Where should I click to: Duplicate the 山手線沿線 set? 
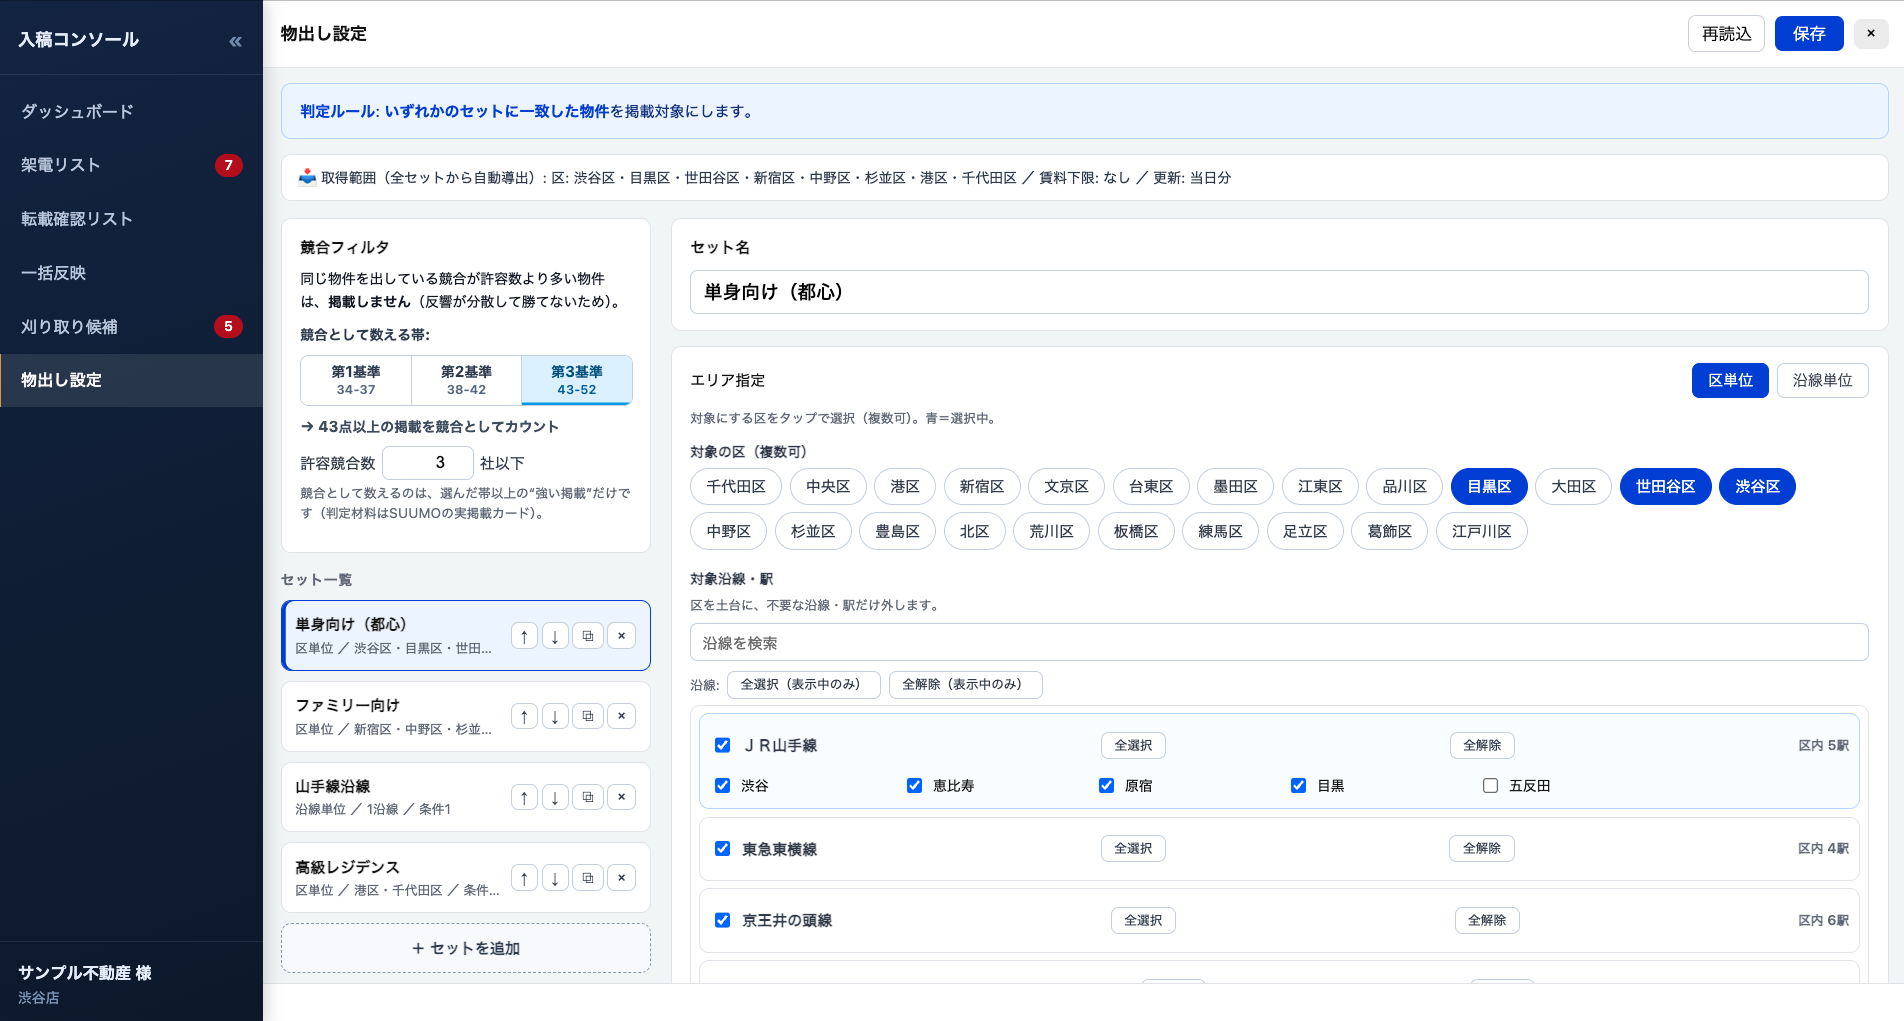[588, 797]
